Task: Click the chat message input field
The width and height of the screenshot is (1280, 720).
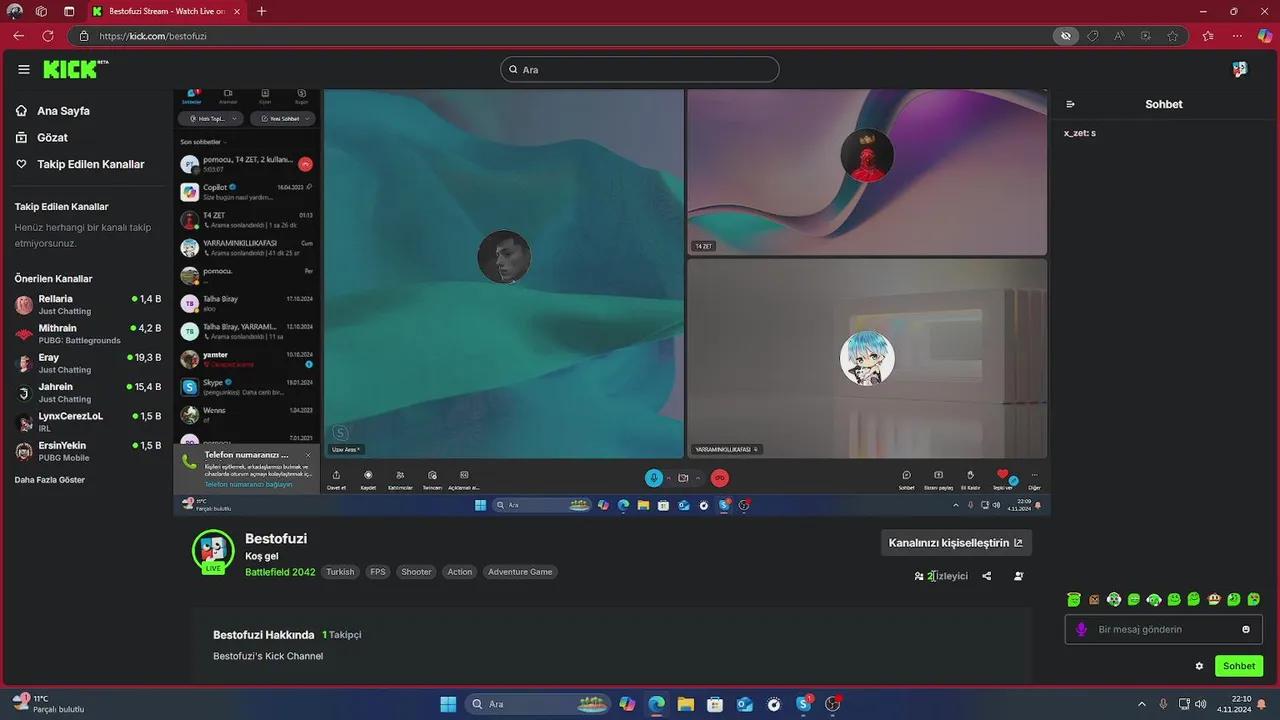Action: [x=1163, y=629]
